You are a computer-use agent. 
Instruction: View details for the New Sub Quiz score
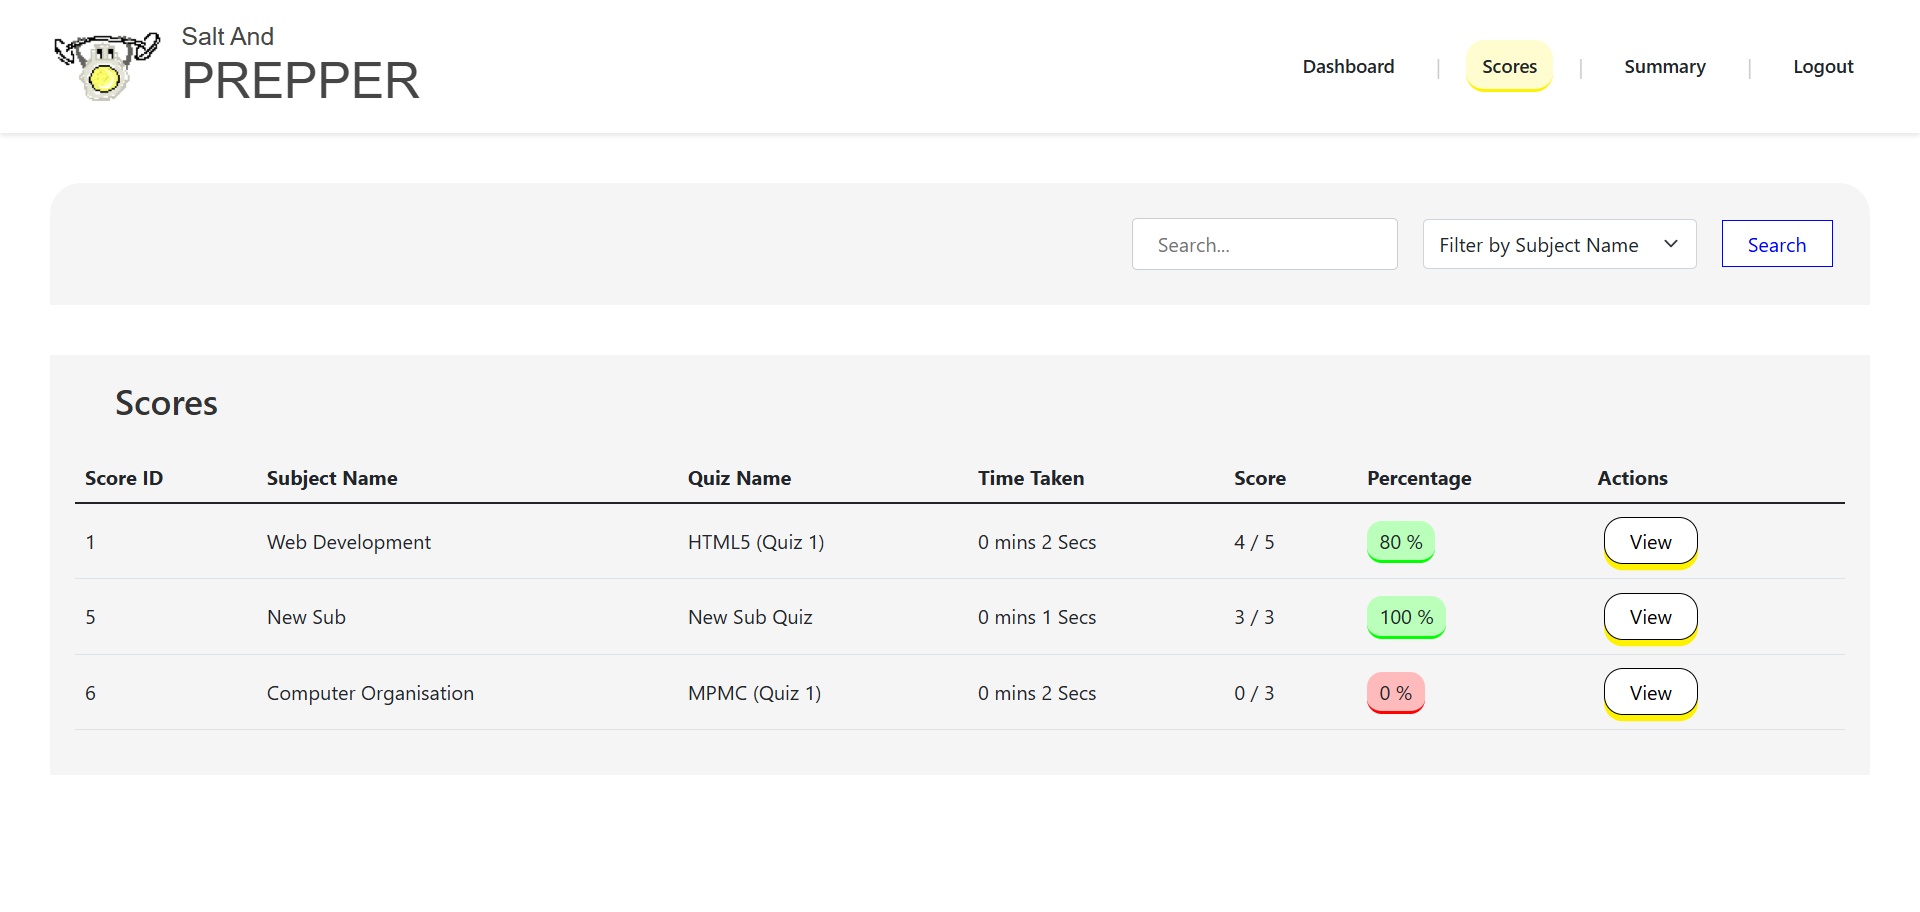pos(1650,617)
